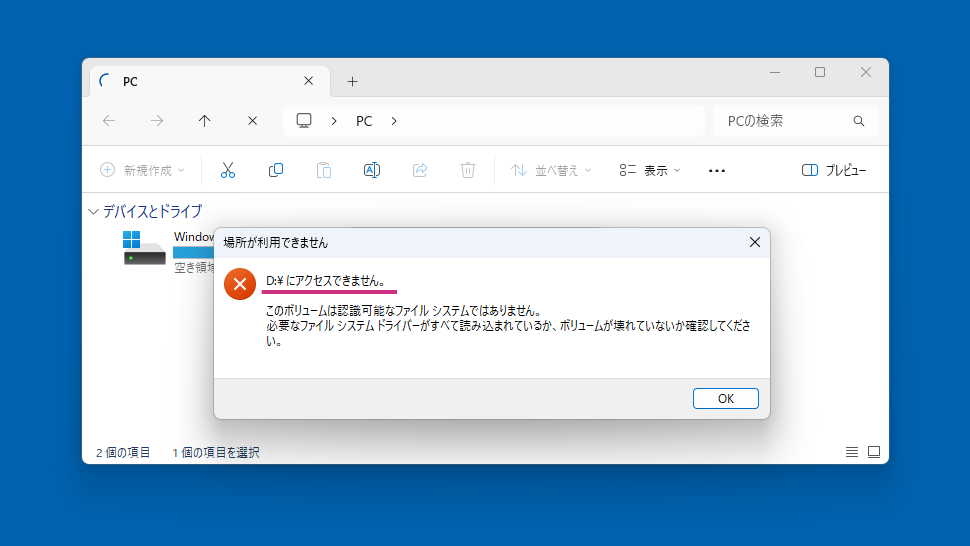Click the Copy icon in toolbar
Viewport: 970px width, 546px height.
(x=276, y=170)
